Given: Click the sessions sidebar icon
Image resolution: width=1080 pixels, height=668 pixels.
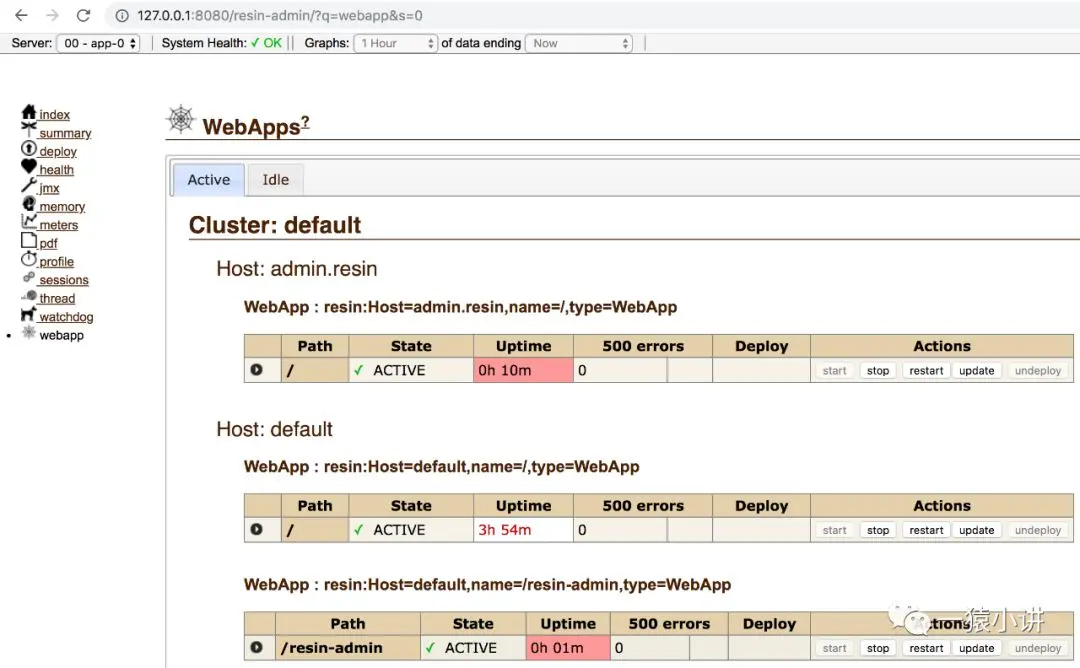Looking at the screenshot, I should pos(28,277).
